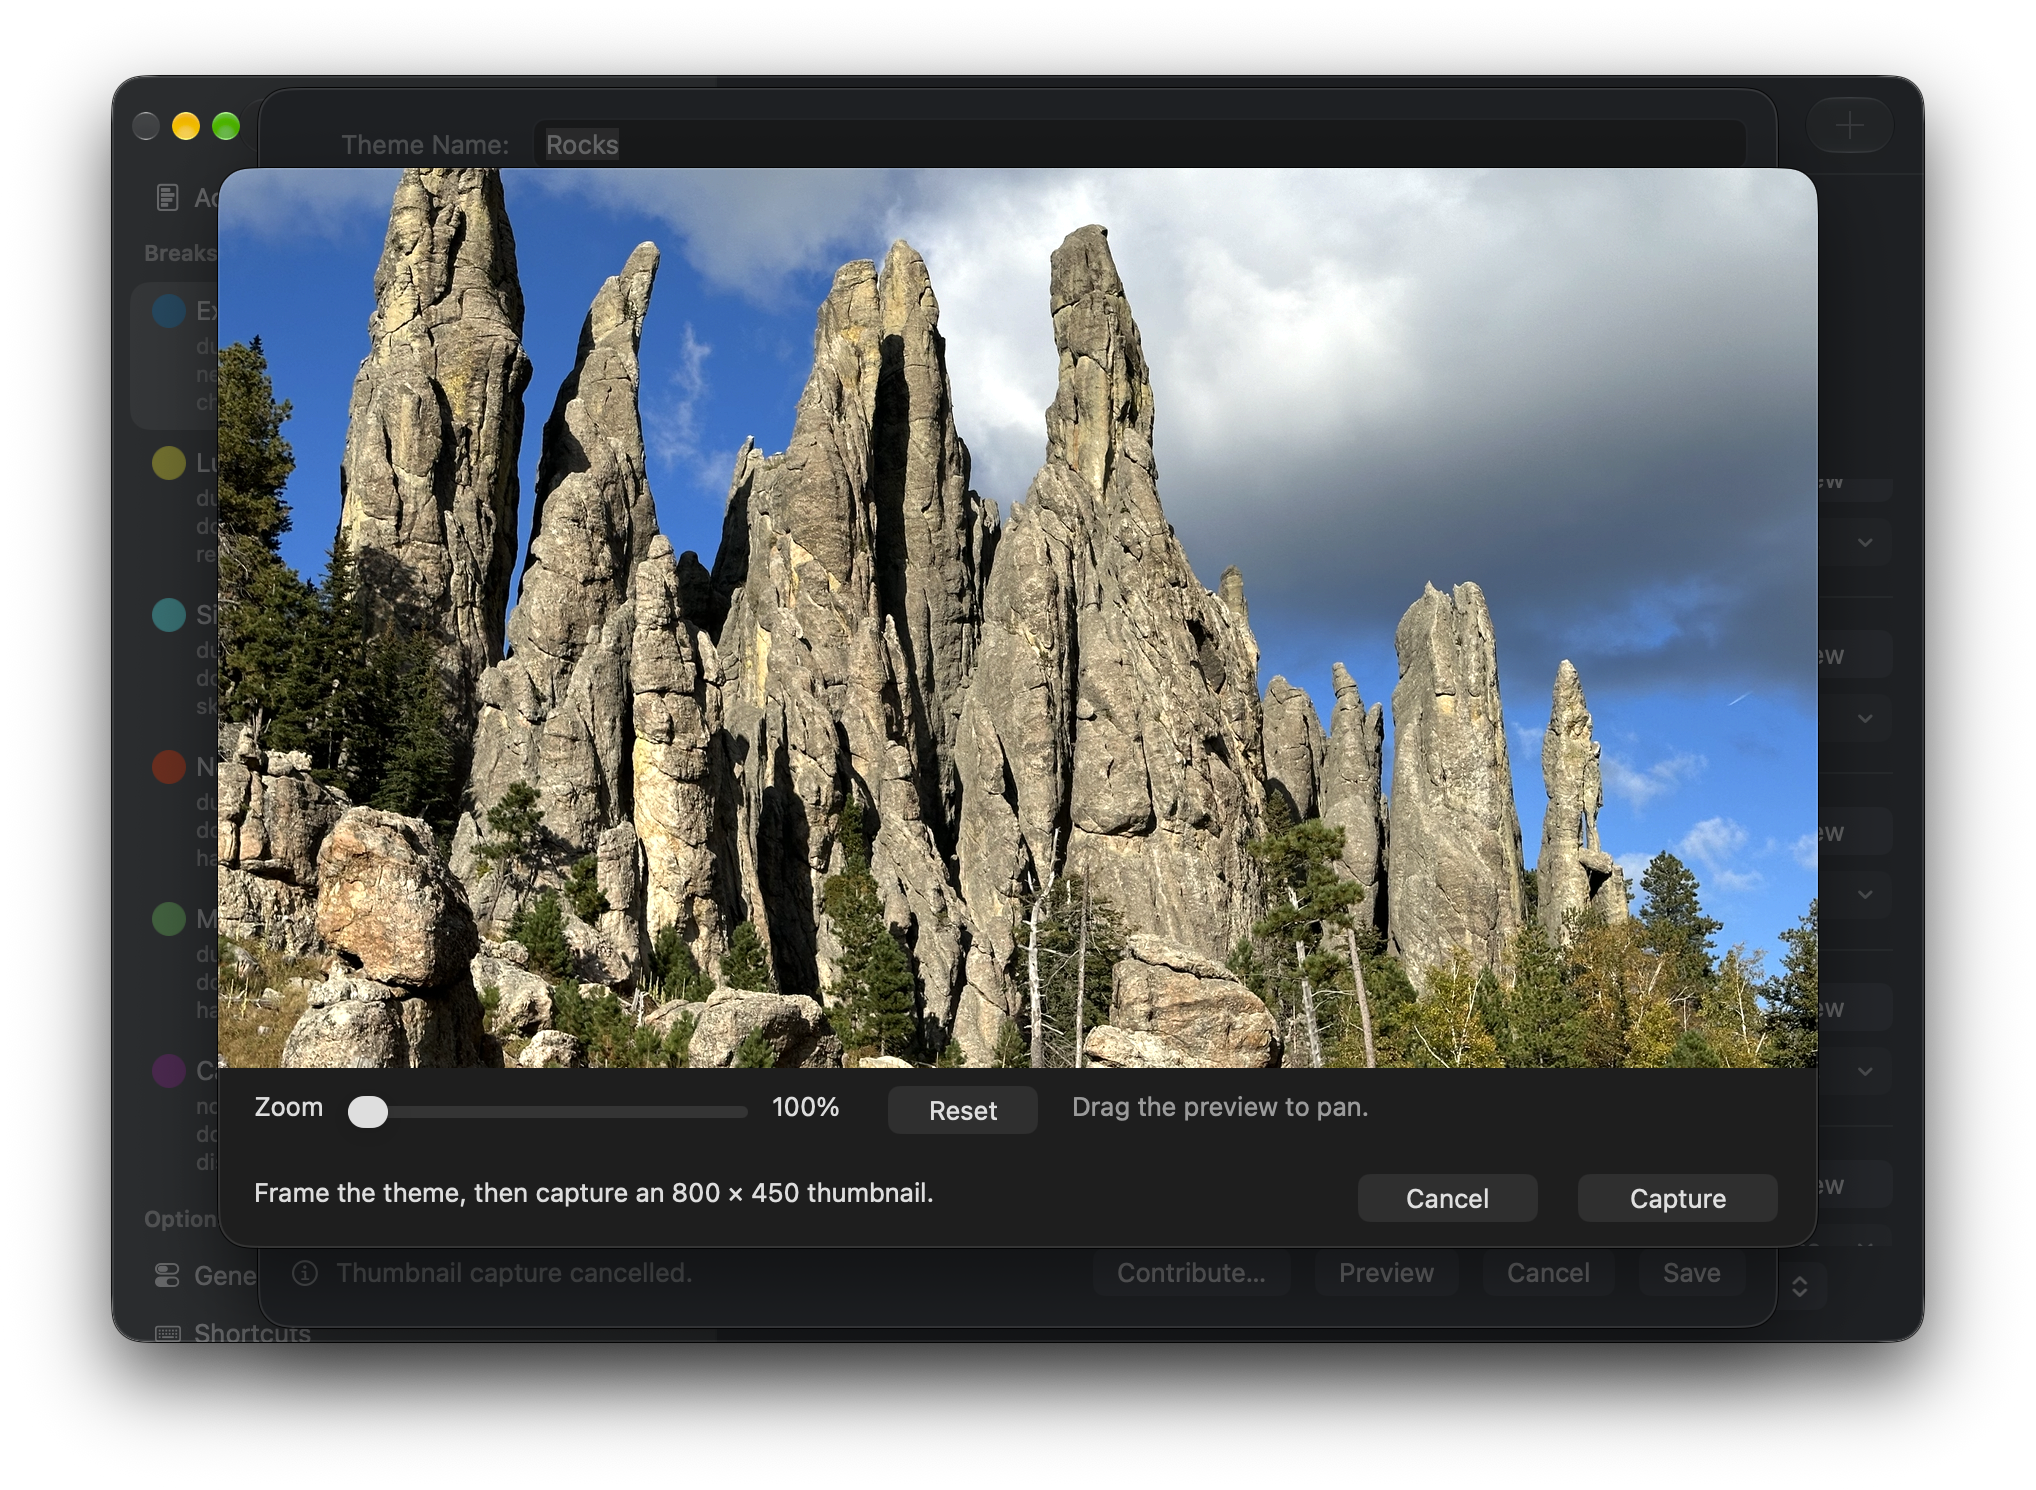Image resolution: width=2036 pixels, height=1490 pixels.
Task: Save the theme in the editor
Action: [x=1691, y=1273]
